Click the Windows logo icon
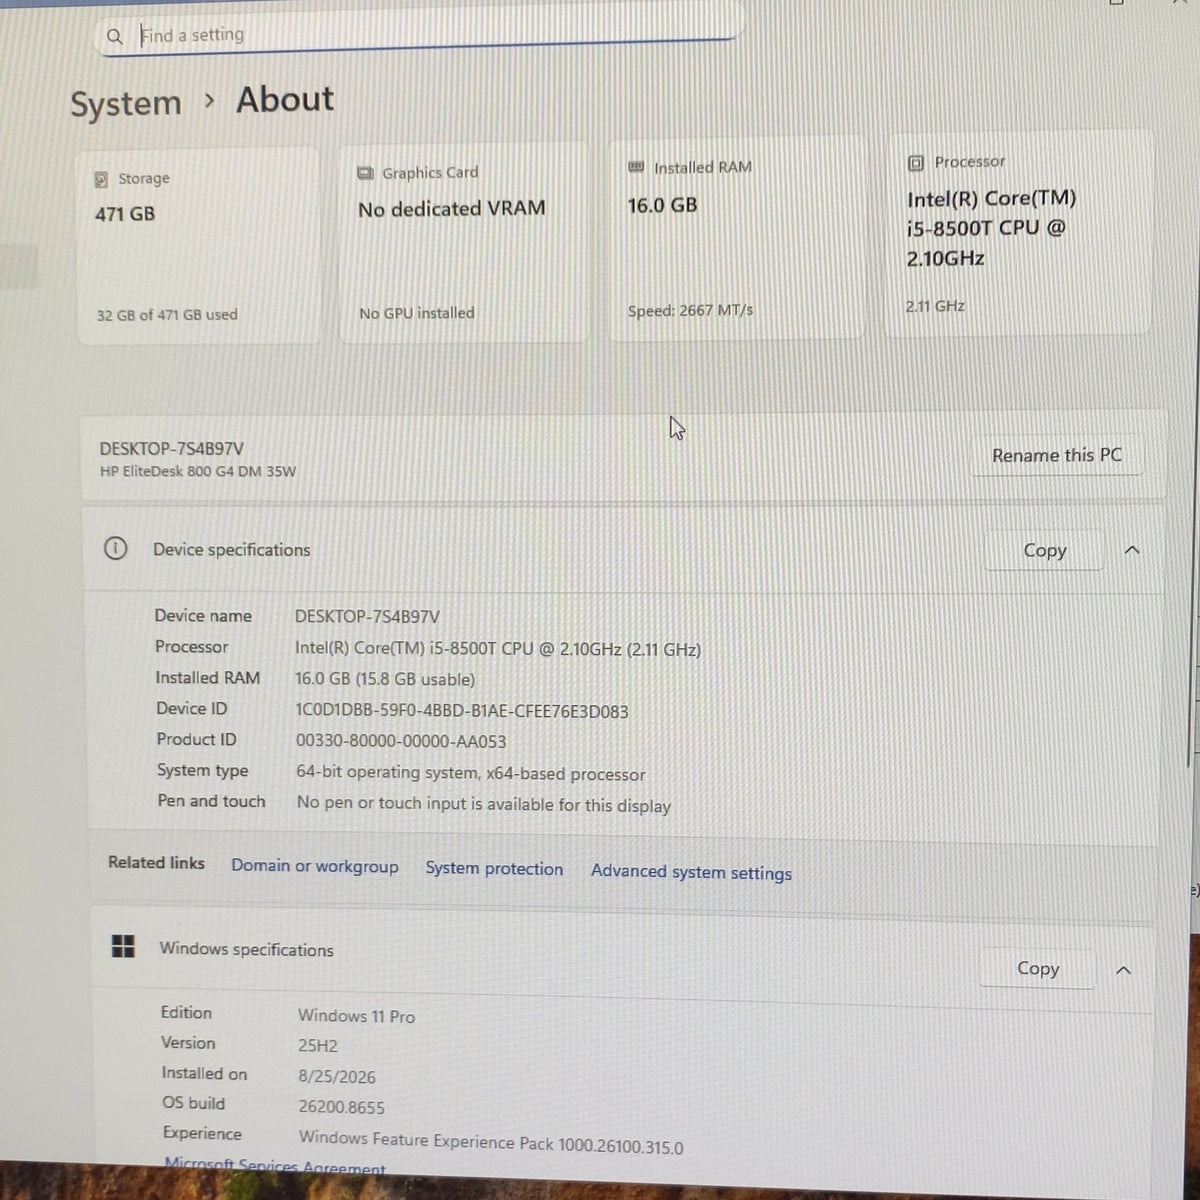The height and width of the screenshot is (1200, 1200). point(123,946)
